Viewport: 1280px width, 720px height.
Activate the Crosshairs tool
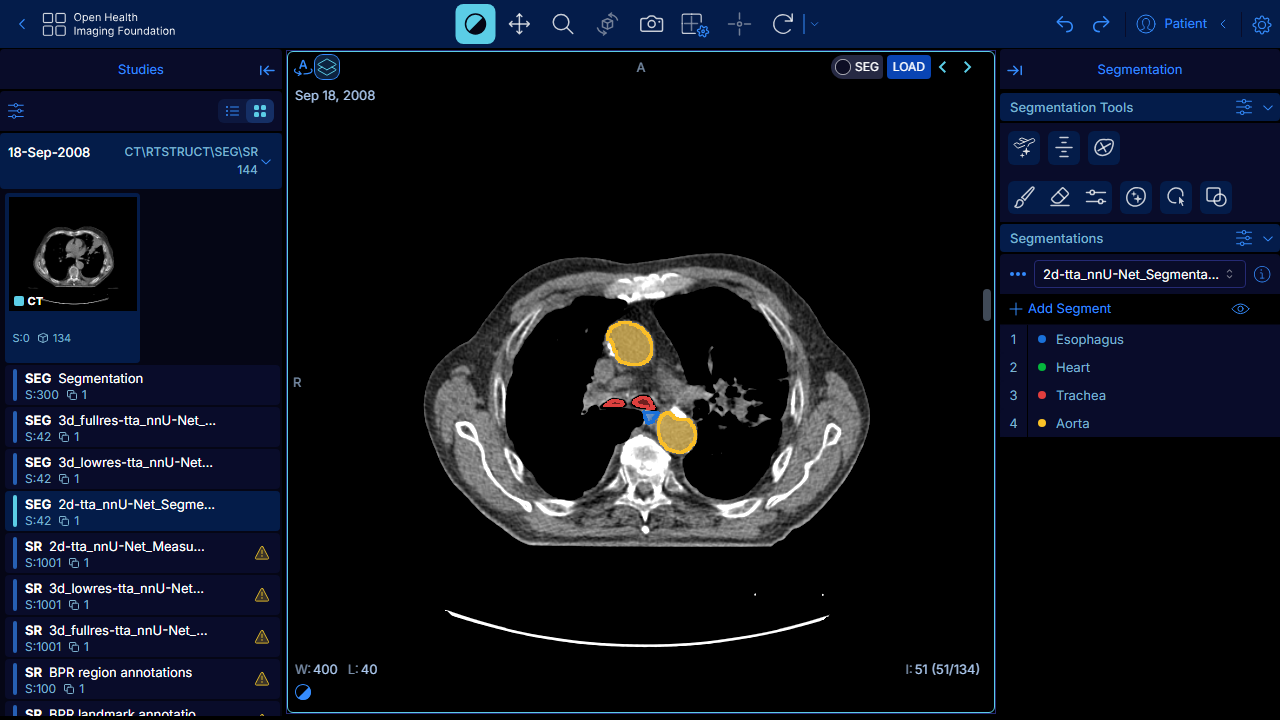(x=739, y=24)
